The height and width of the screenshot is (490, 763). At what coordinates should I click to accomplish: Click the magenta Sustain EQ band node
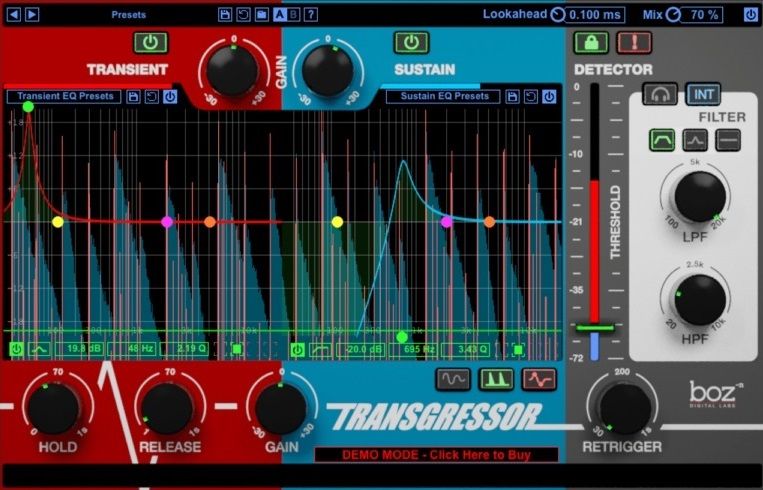(x=447, y=222)
